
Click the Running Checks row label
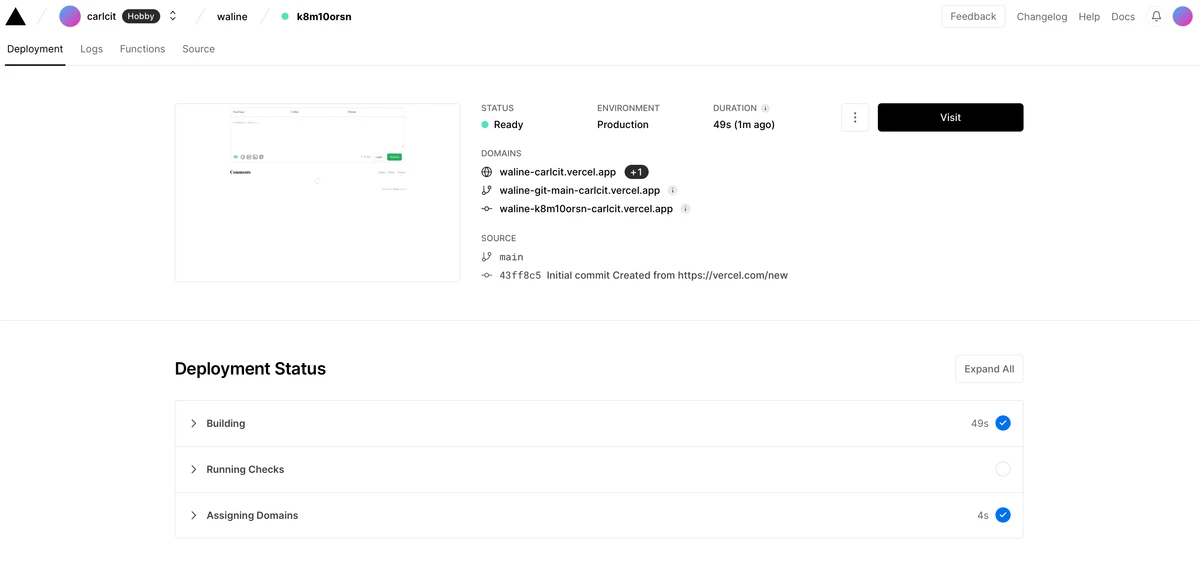click(245, 469)
